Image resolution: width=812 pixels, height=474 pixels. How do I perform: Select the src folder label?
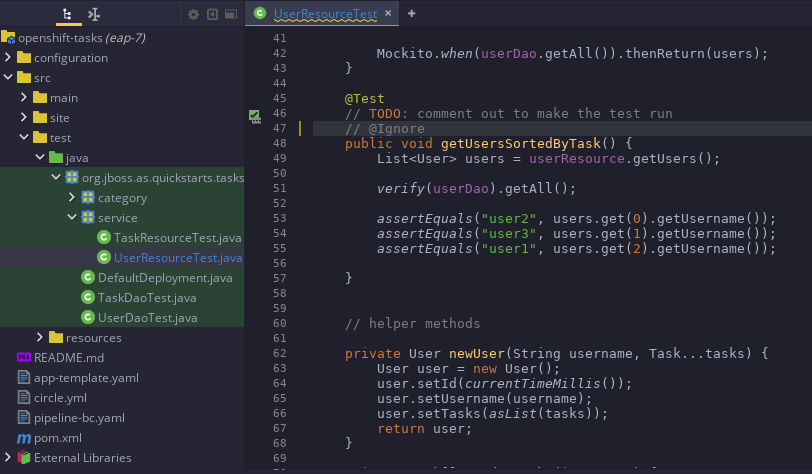click(x=42, y=78)
